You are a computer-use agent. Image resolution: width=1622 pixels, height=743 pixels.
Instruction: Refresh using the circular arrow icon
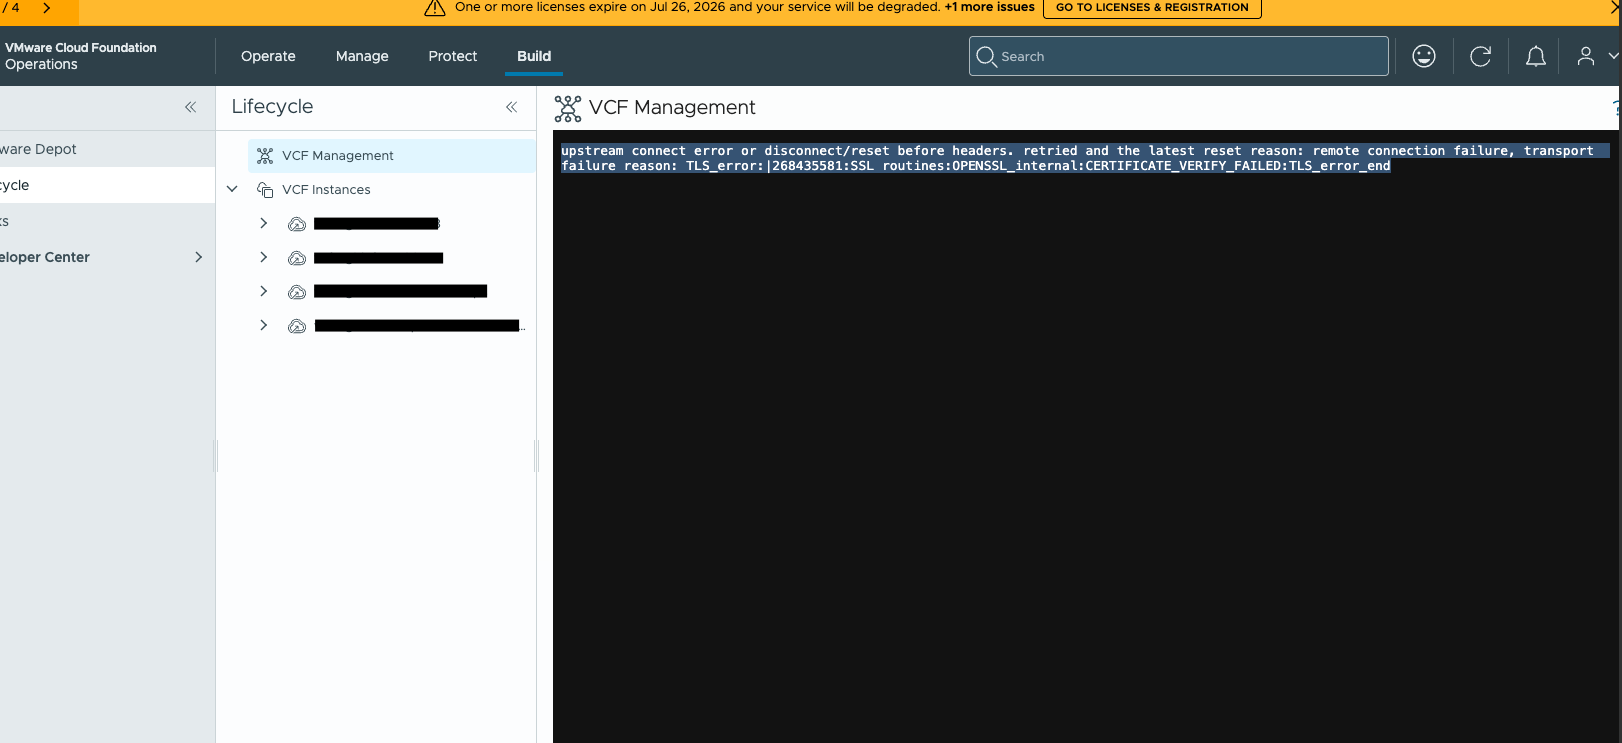1481,56
